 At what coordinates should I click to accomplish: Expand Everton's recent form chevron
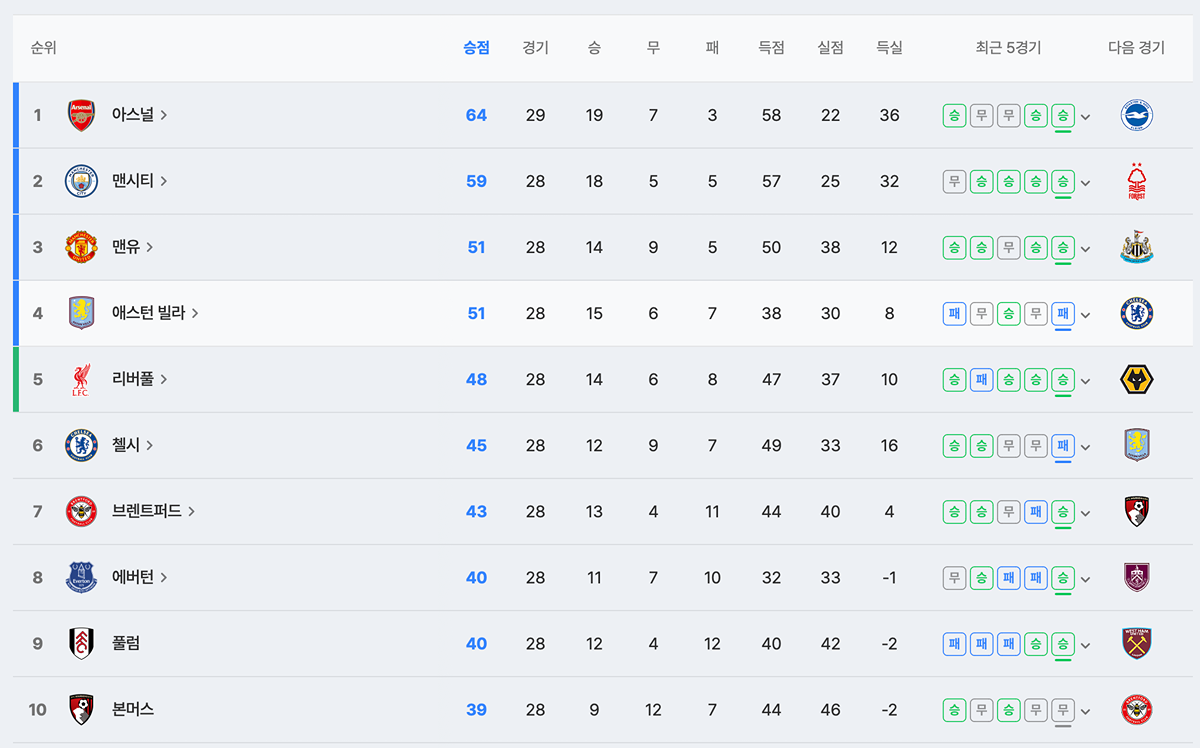tap(1086, 579)
